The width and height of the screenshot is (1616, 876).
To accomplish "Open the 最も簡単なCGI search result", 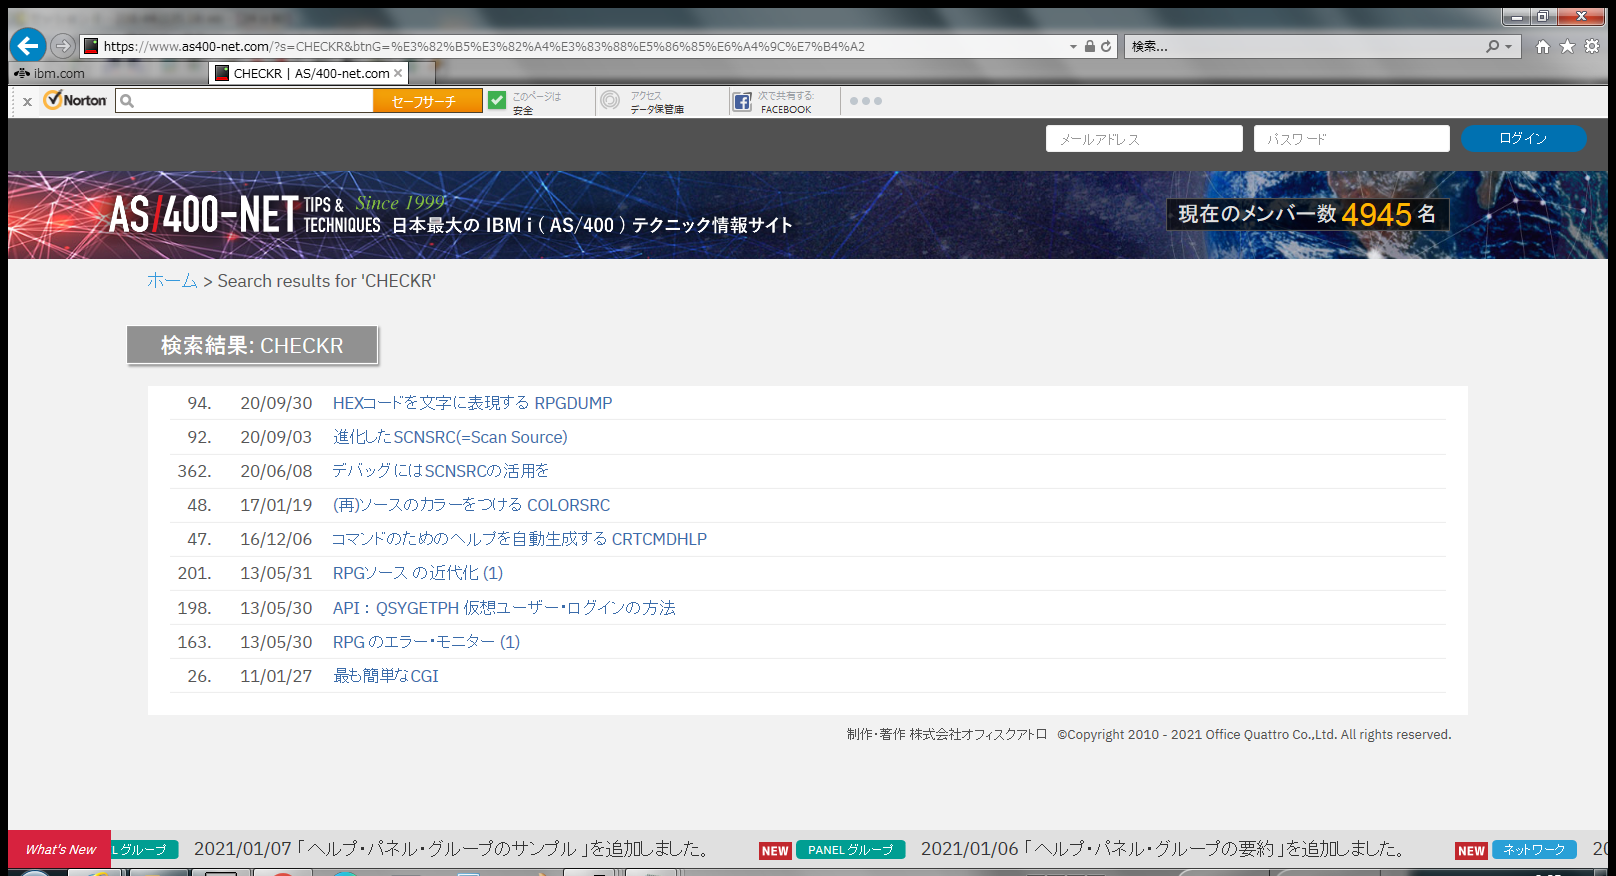I will click(385, 676).
